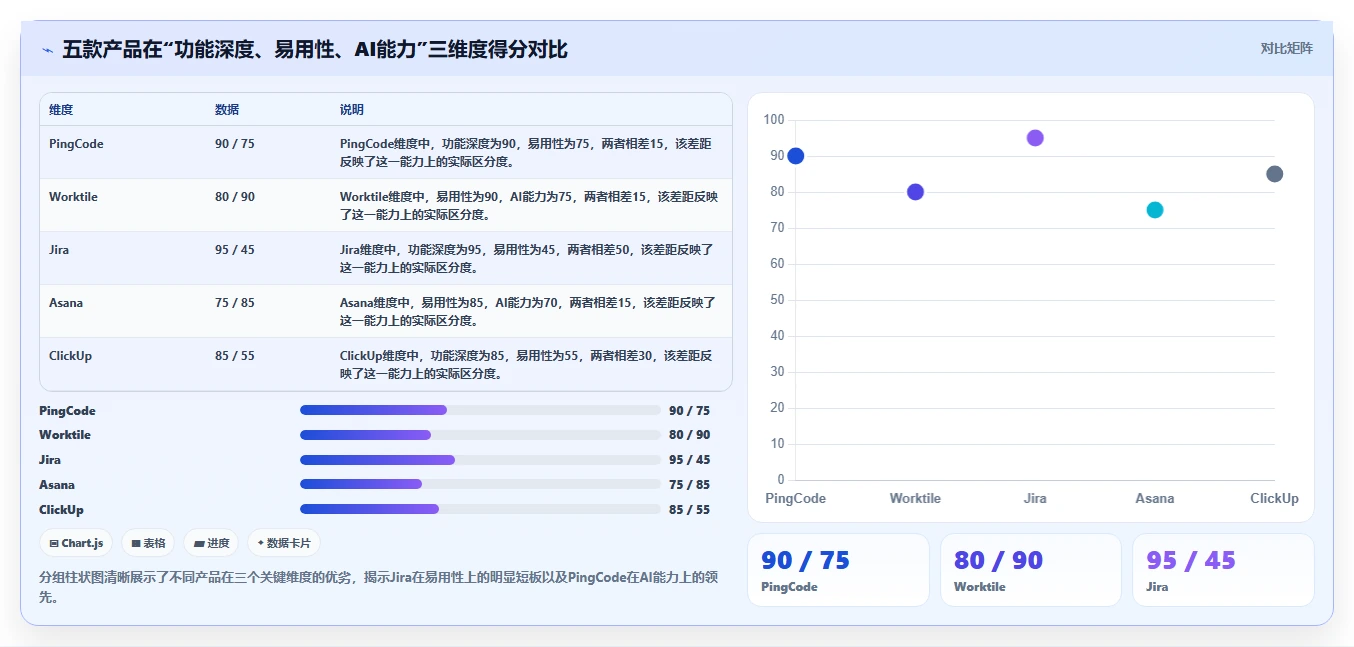
Task: Click the summary paragraph about 分组柱状图
Action: (379, 587)
